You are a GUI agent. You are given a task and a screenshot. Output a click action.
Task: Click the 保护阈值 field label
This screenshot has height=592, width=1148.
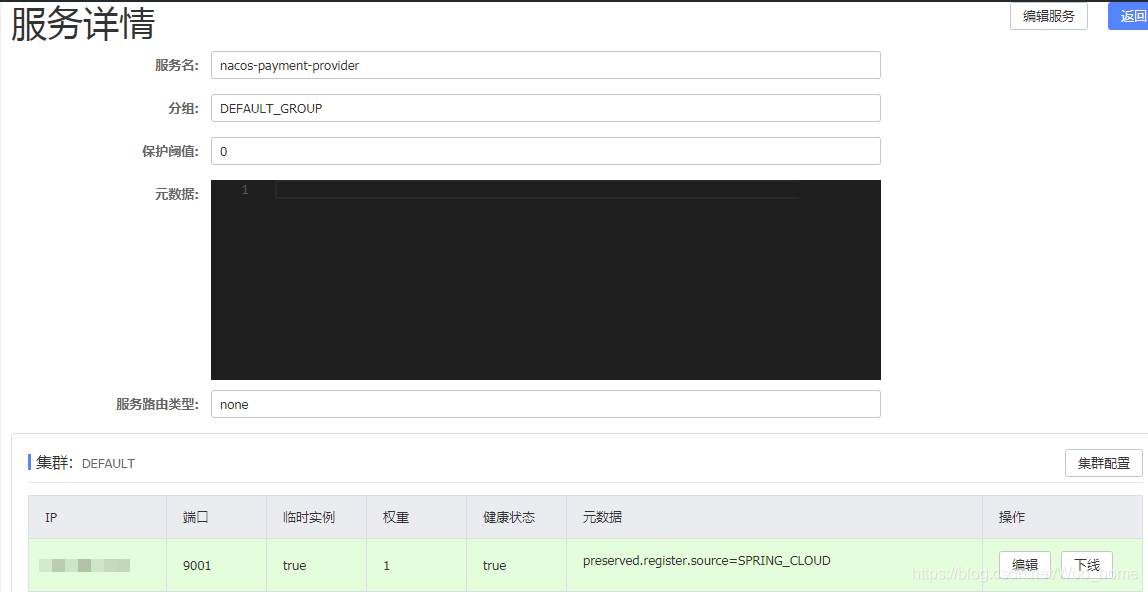coord(170,151)
